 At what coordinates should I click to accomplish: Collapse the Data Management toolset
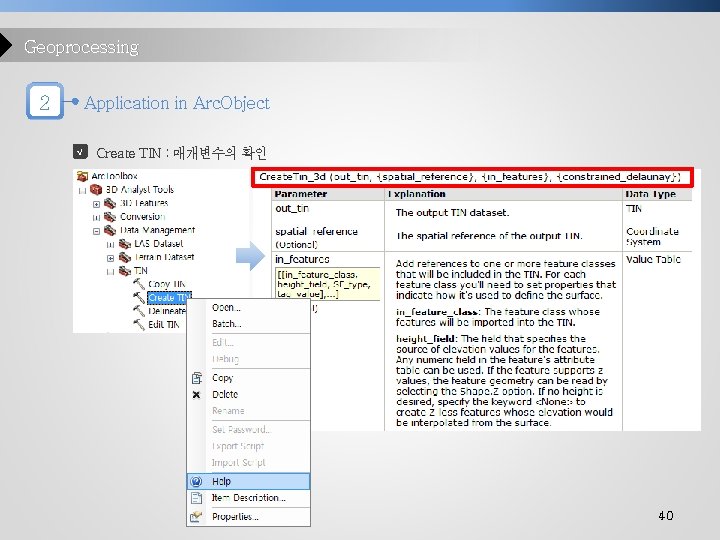(96, 231)
